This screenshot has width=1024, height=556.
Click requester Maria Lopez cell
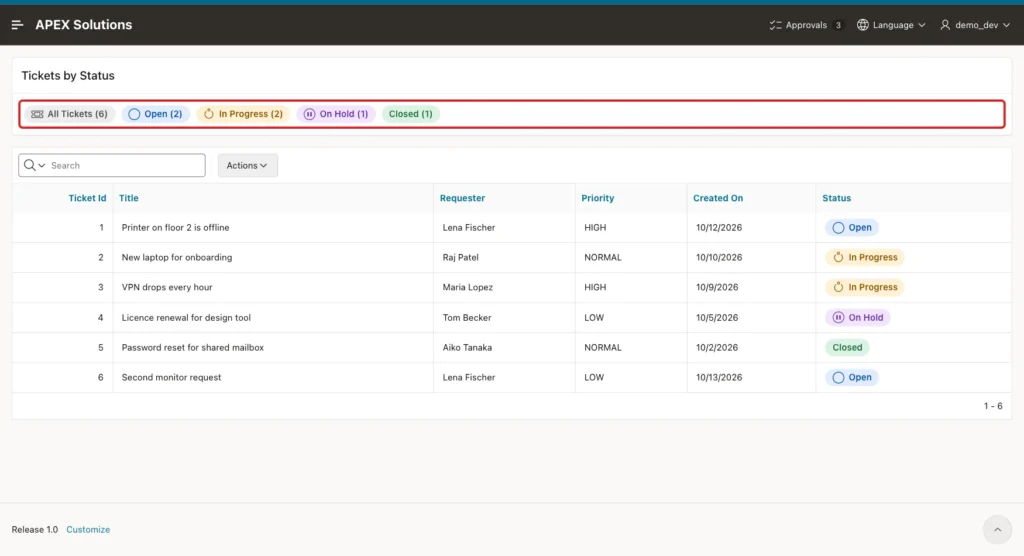tap(468, 287)
